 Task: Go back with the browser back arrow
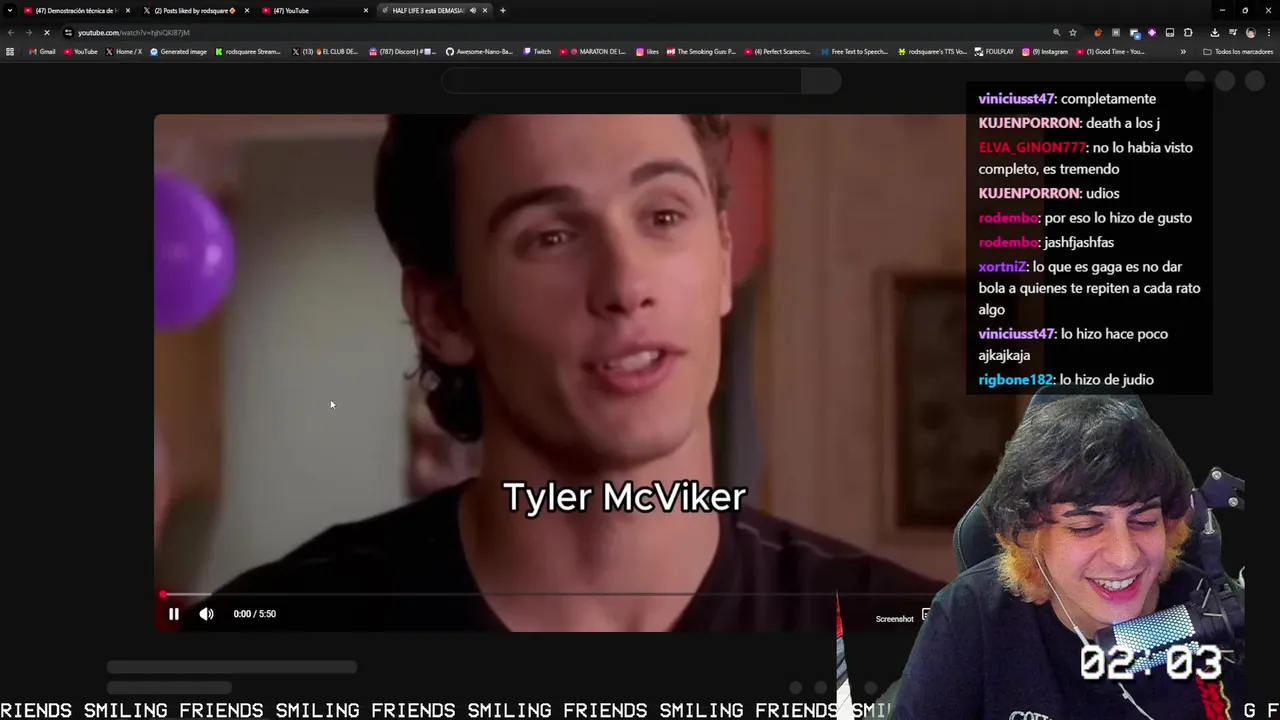(x=11, y=32)
